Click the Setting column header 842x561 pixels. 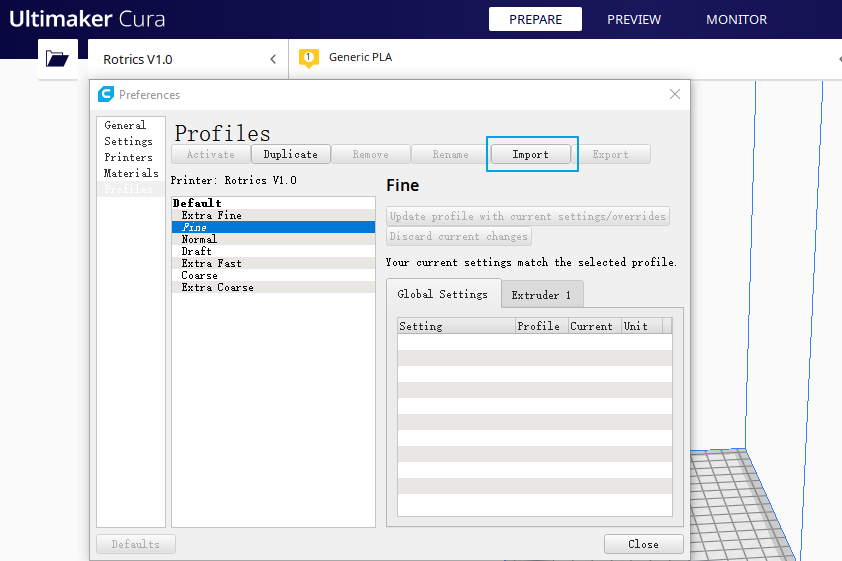click(456, 326)
